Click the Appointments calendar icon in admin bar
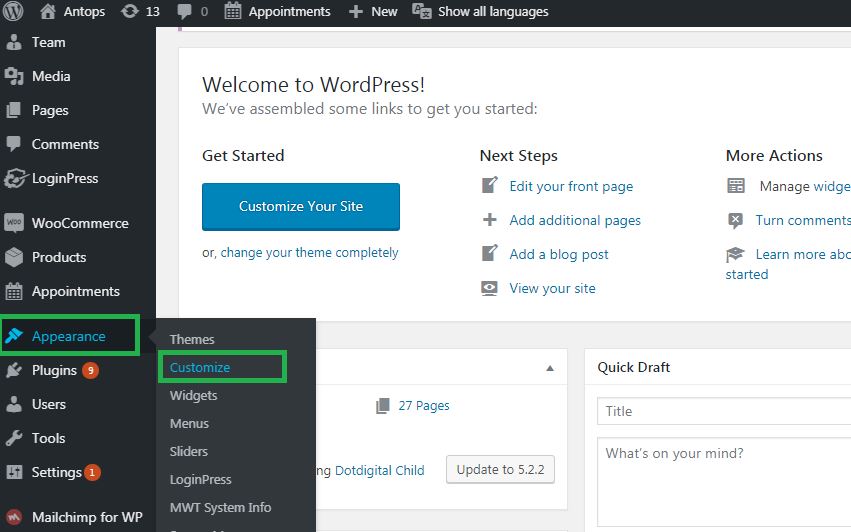Viewport: 851px width, 532px height. tap(233, 11)
